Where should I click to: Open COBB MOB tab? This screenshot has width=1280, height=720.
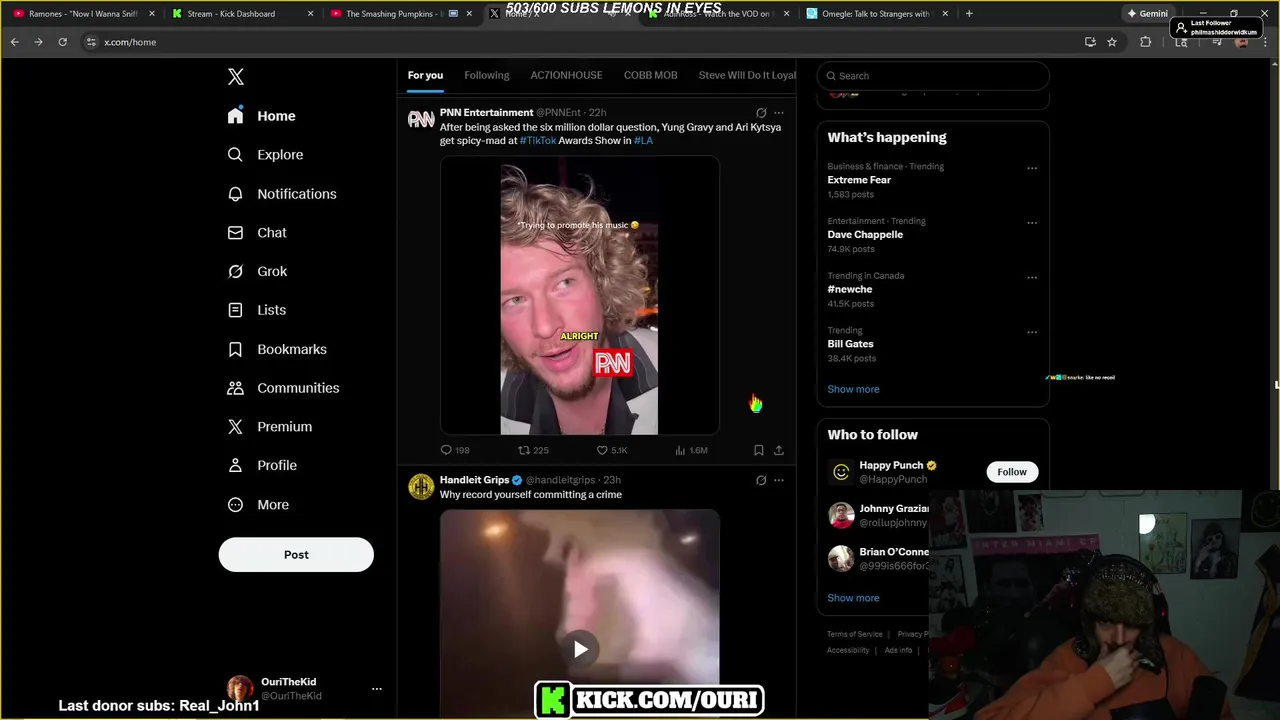pyautogui.click(x=650, y=76)
